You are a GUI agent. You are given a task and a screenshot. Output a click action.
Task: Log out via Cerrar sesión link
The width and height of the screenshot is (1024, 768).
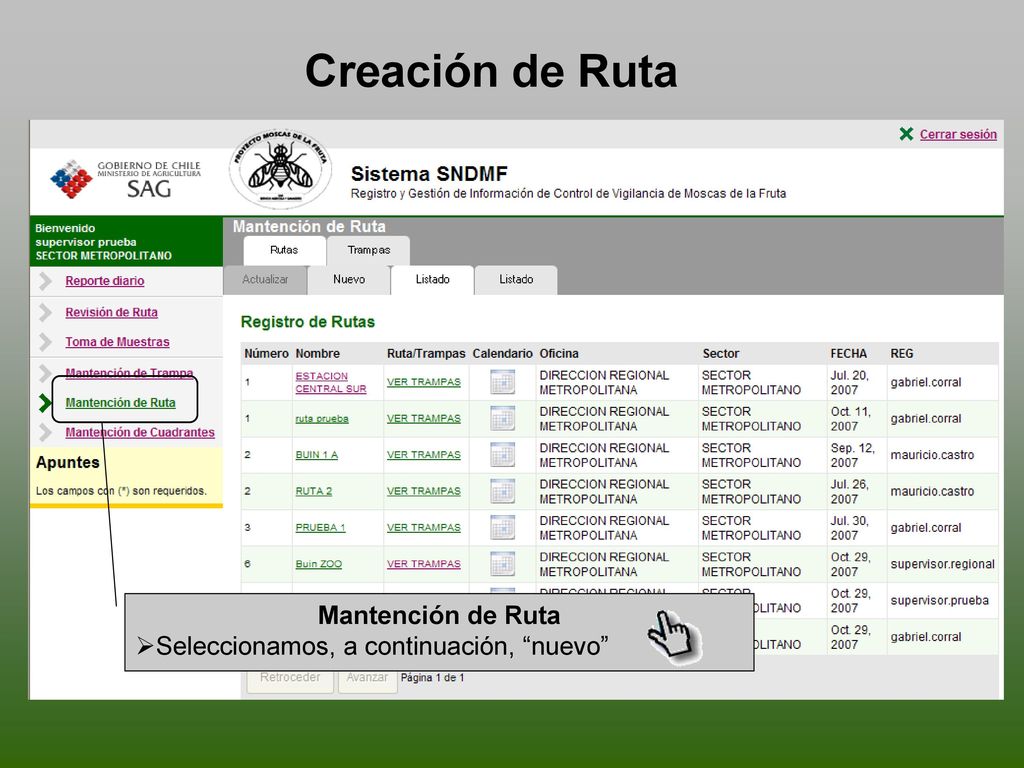958,135
